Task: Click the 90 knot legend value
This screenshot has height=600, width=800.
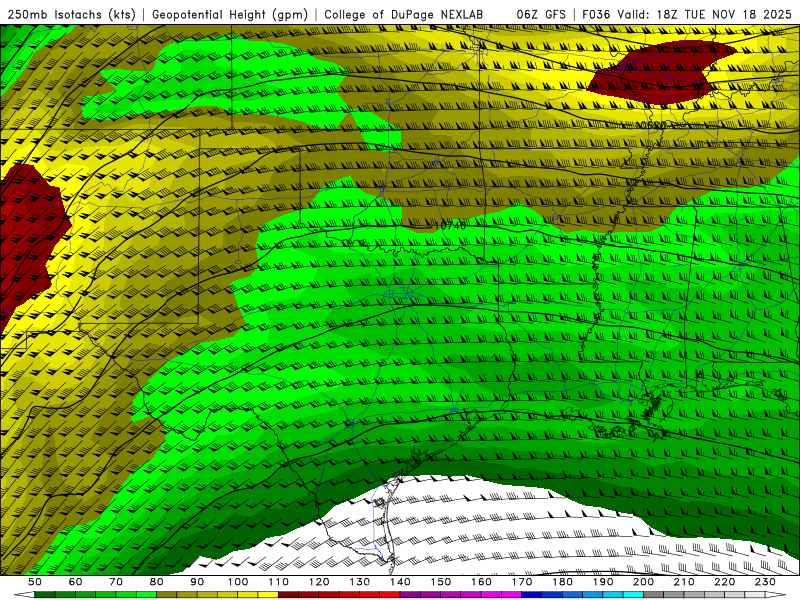Action: coord(197,582)
